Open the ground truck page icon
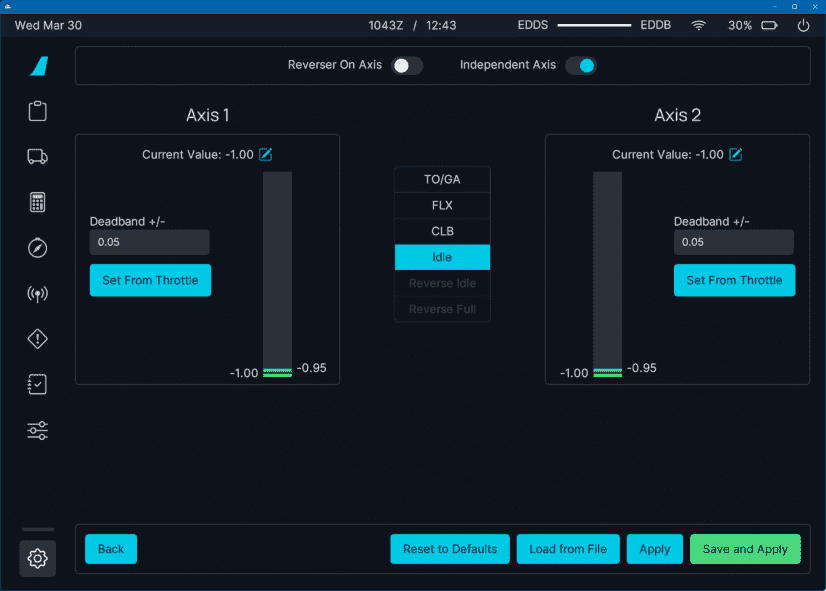This screenshot has width=826, height=591. tap(37, 156)
